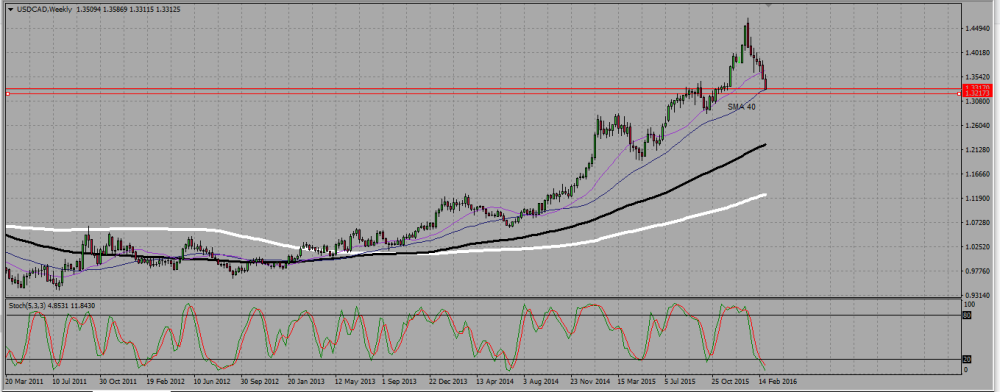
Task: Click the 80 level marker of Stochastic
Action: click(966, 315)
